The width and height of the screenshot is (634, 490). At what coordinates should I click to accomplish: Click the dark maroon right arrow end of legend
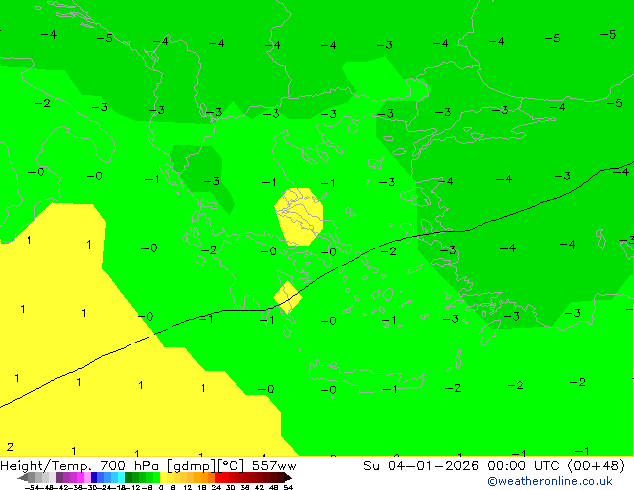(x=287, y=478)
